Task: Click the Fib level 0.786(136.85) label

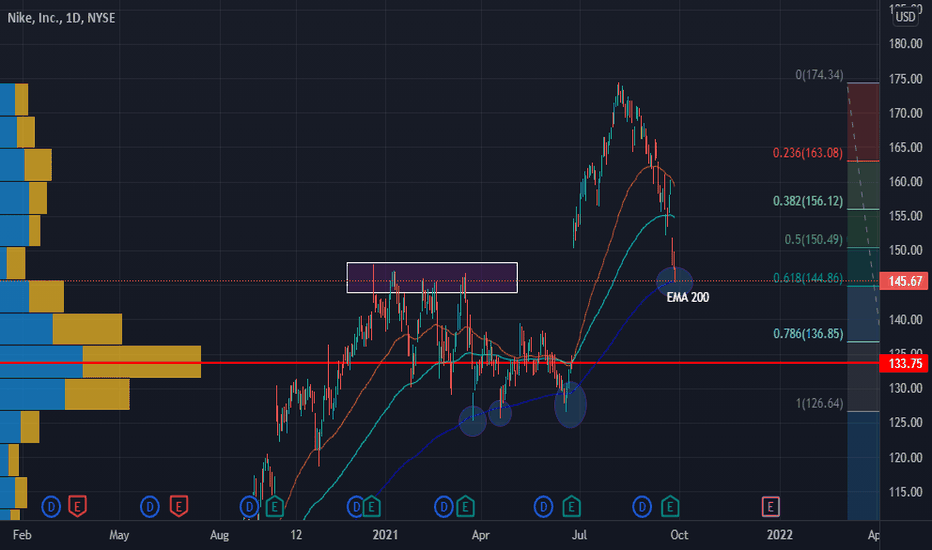Action: click(808, 334)
